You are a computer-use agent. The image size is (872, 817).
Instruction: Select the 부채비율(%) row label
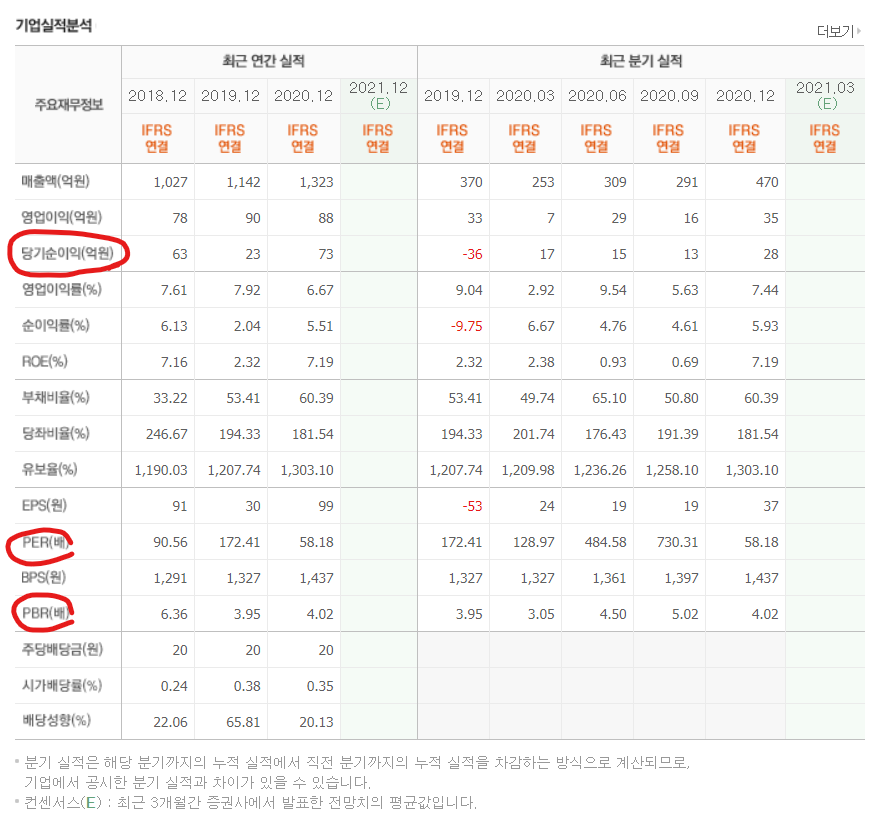pyautogui.click(x=55, y=398)
